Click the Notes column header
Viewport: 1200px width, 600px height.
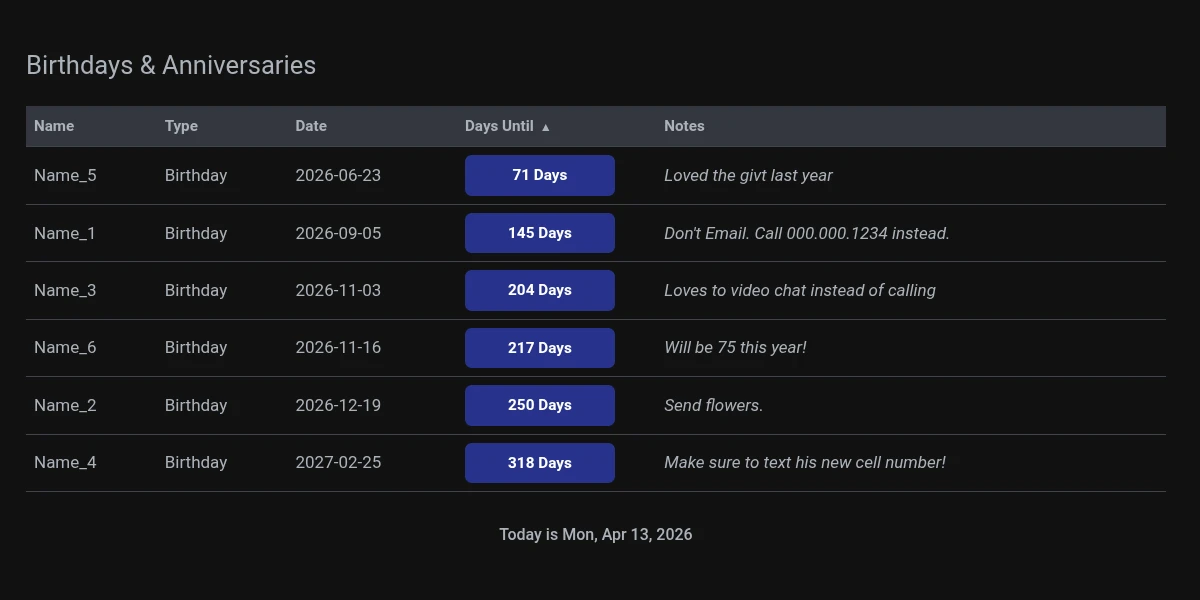pos(684,126)
